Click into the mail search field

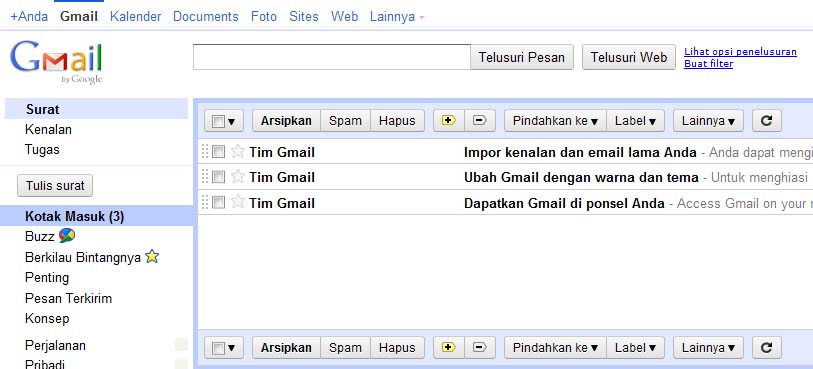tap(332, 57)
